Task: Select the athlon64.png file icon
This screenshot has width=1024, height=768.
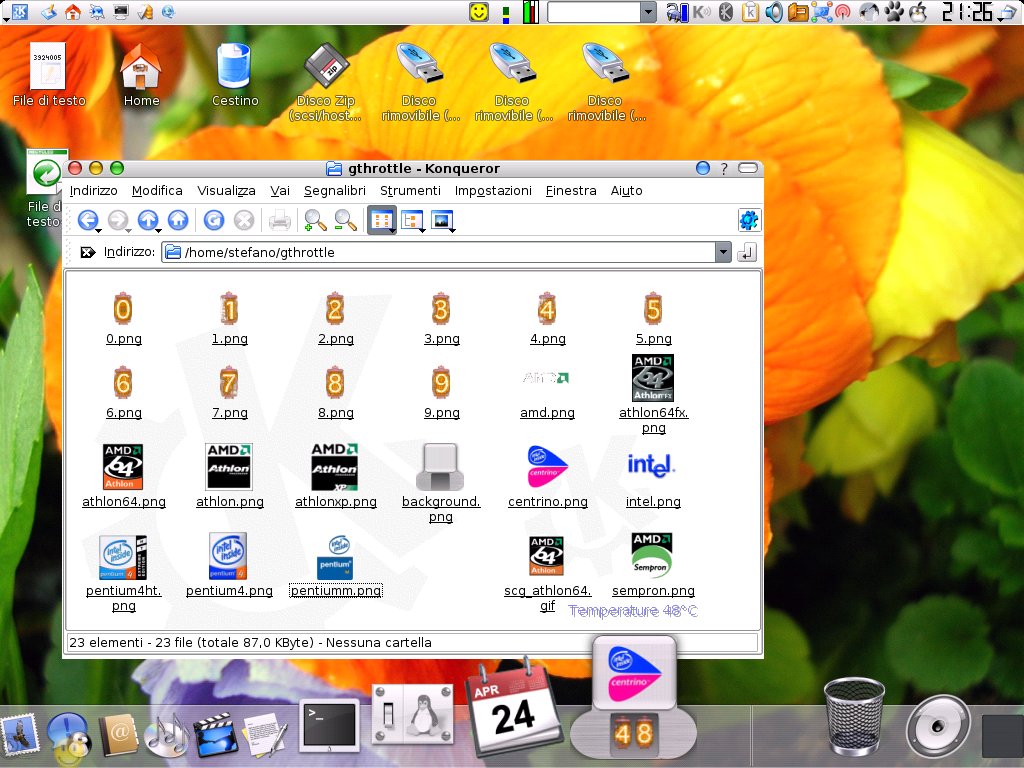Action: [x=123, y=466]
